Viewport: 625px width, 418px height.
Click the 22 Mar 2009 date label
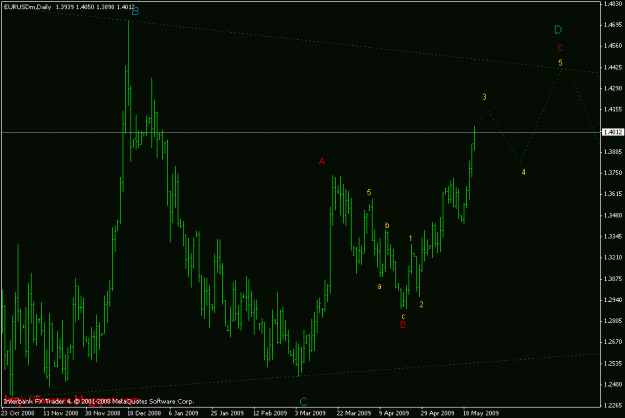pyautogui.click(x=354, y=413)
